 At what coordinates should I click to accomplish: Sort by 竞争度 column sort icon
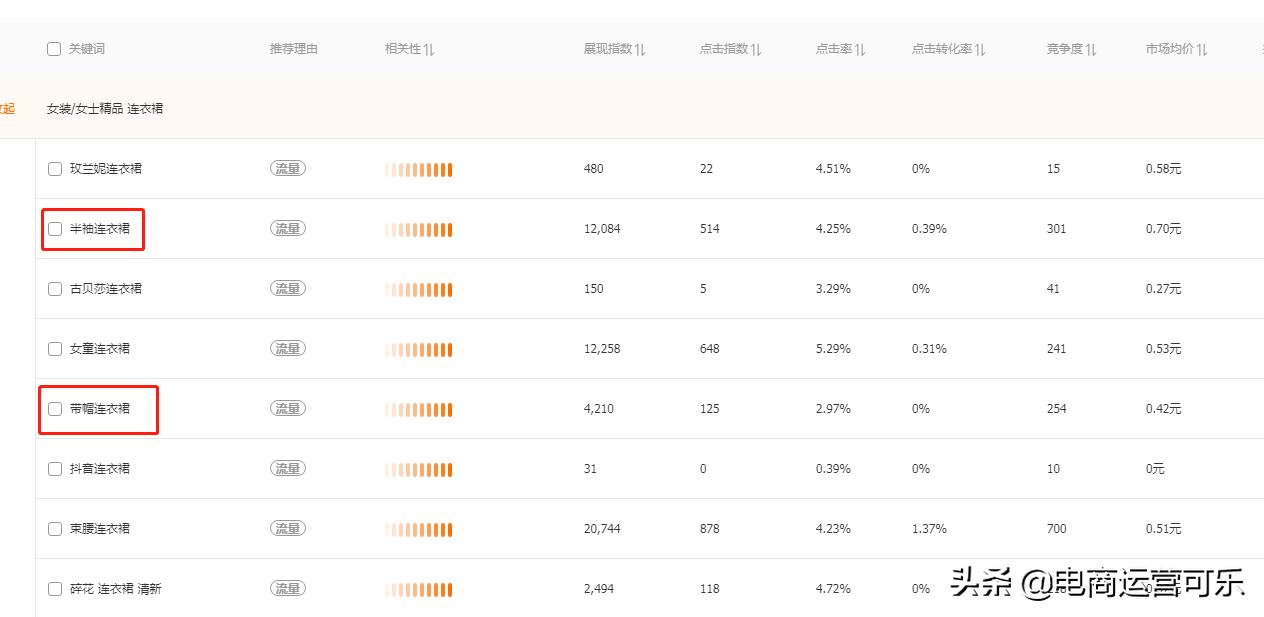[x=1091, y=49]
